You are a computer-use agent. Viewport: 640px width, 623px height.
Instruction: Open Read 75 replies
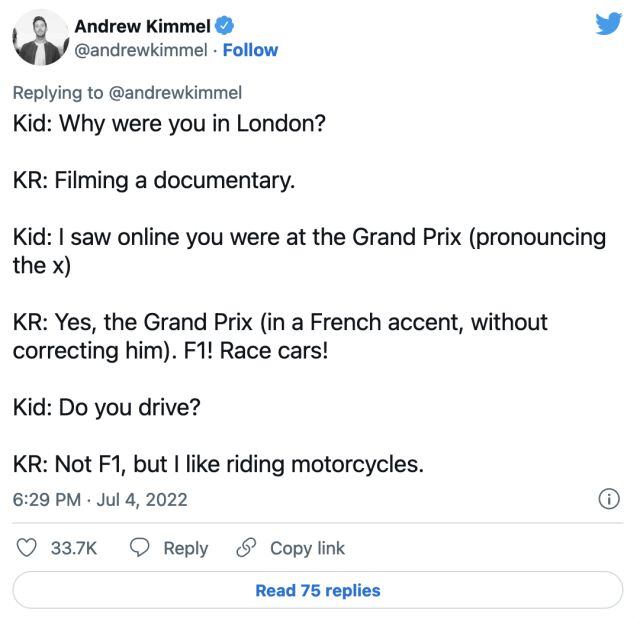(318, 590)
